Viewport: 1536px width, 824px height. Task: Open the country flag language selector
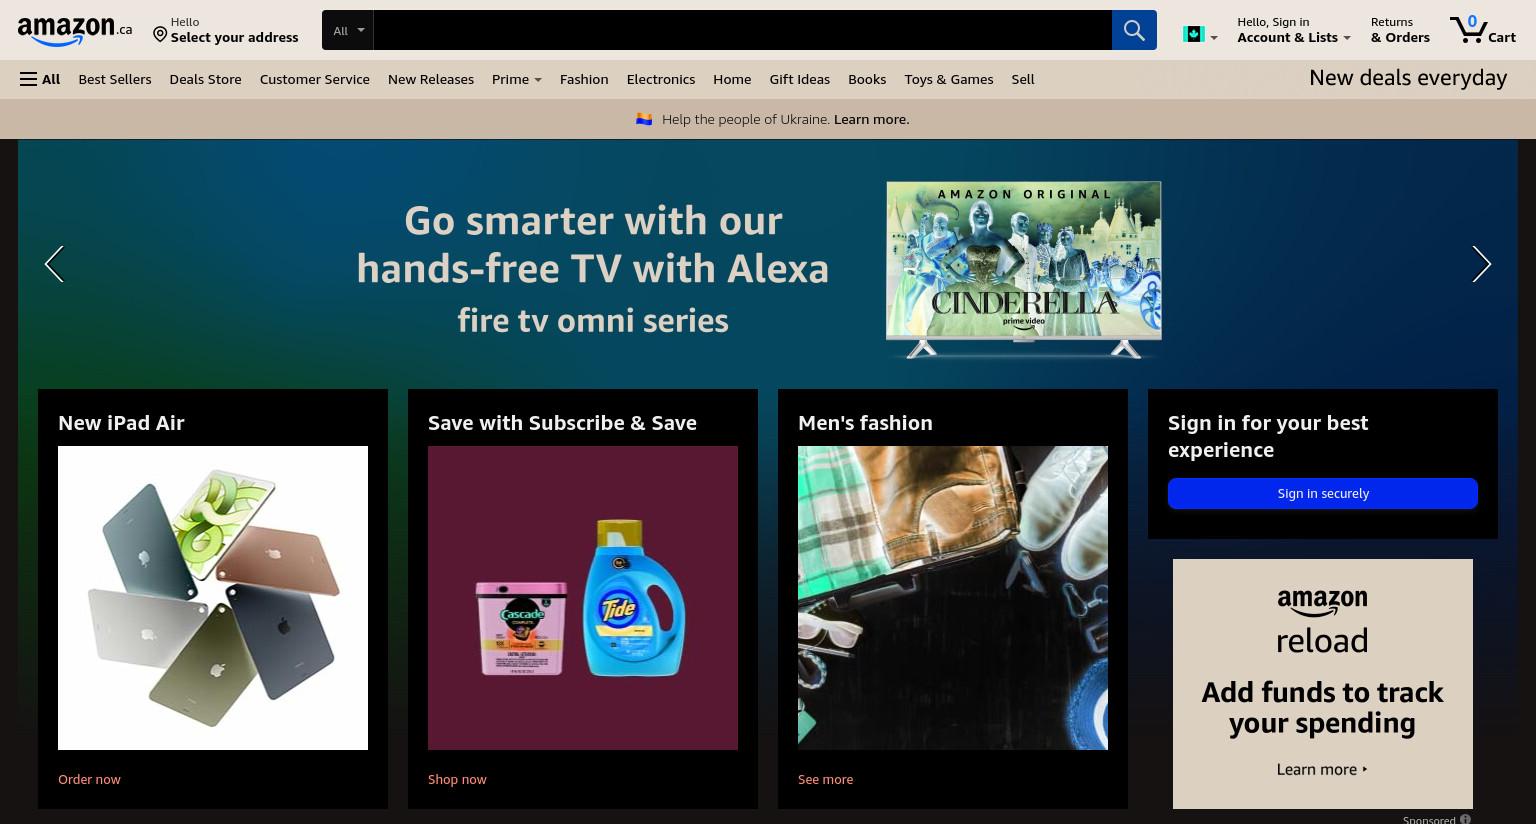coord(1199,35)
